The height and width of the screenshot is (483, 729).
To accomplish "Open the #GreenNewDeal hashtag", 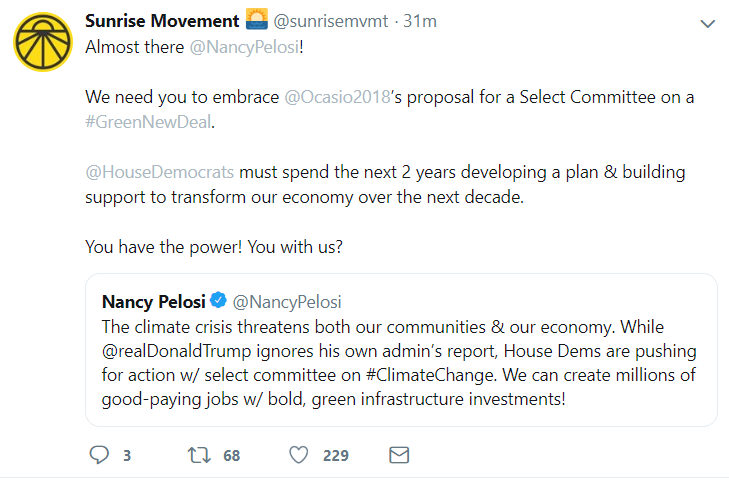I will 149,122.
